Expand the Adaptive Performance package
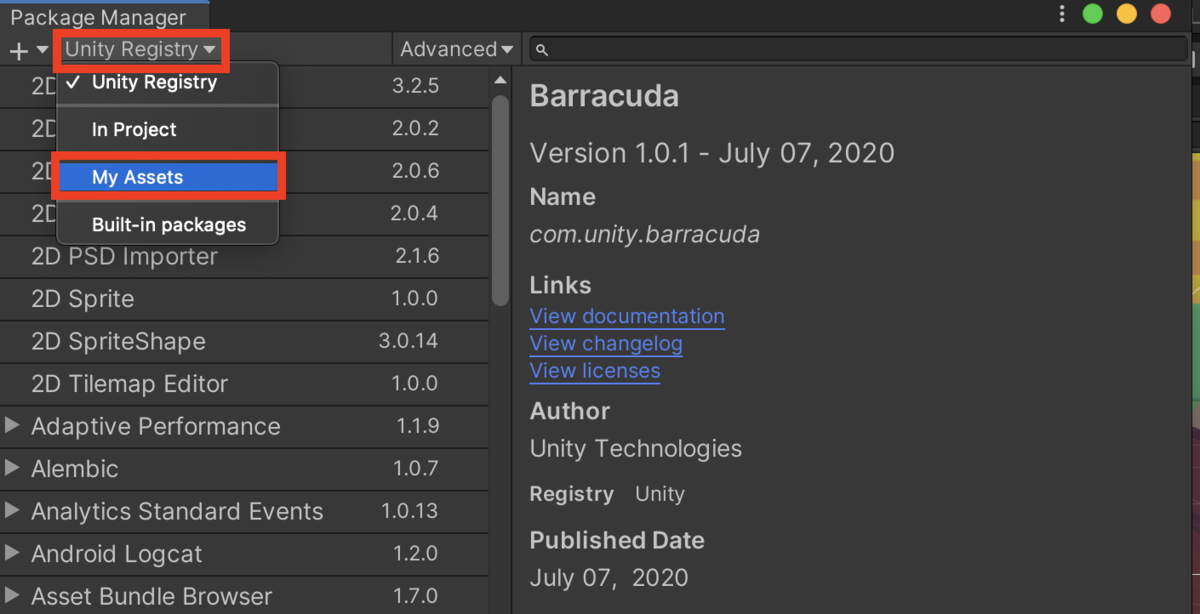 [12, 426]
